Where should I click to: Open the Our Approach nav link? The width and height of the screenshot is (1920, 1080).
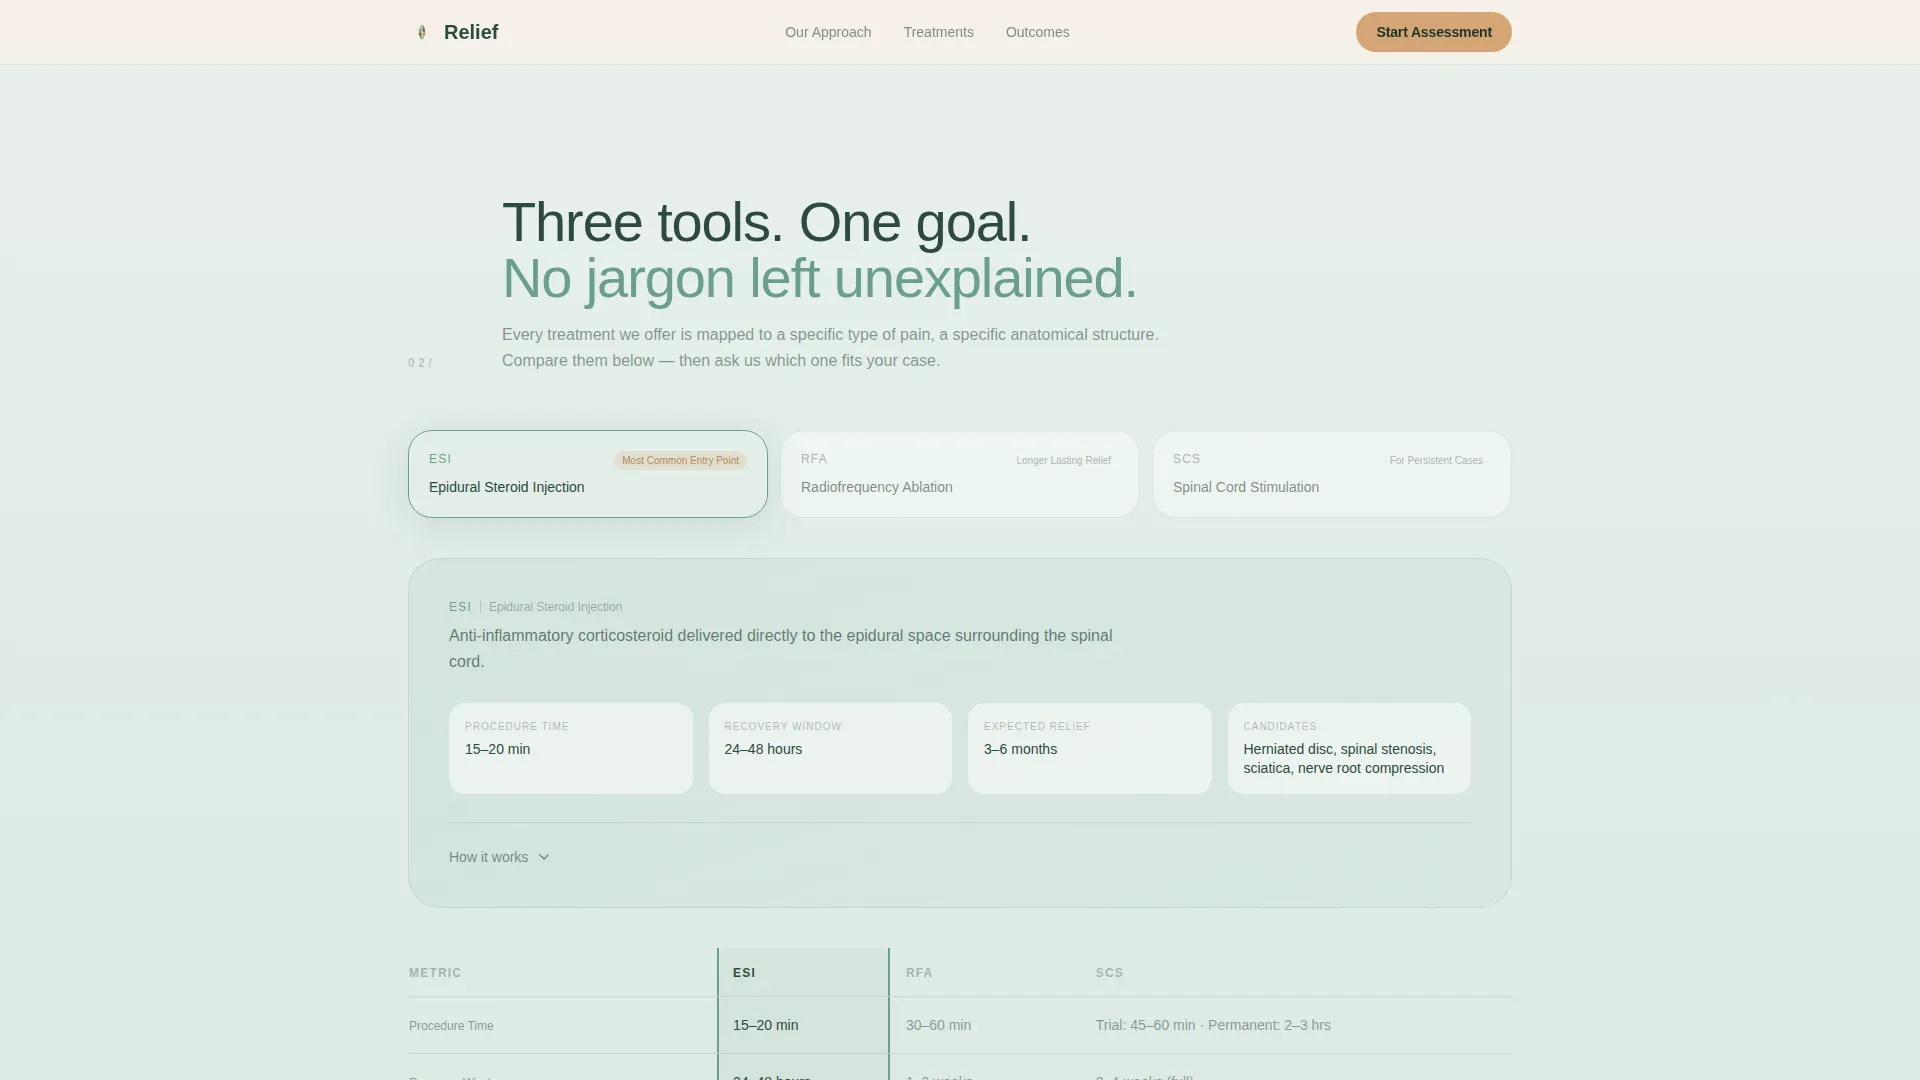click(828, 32)
